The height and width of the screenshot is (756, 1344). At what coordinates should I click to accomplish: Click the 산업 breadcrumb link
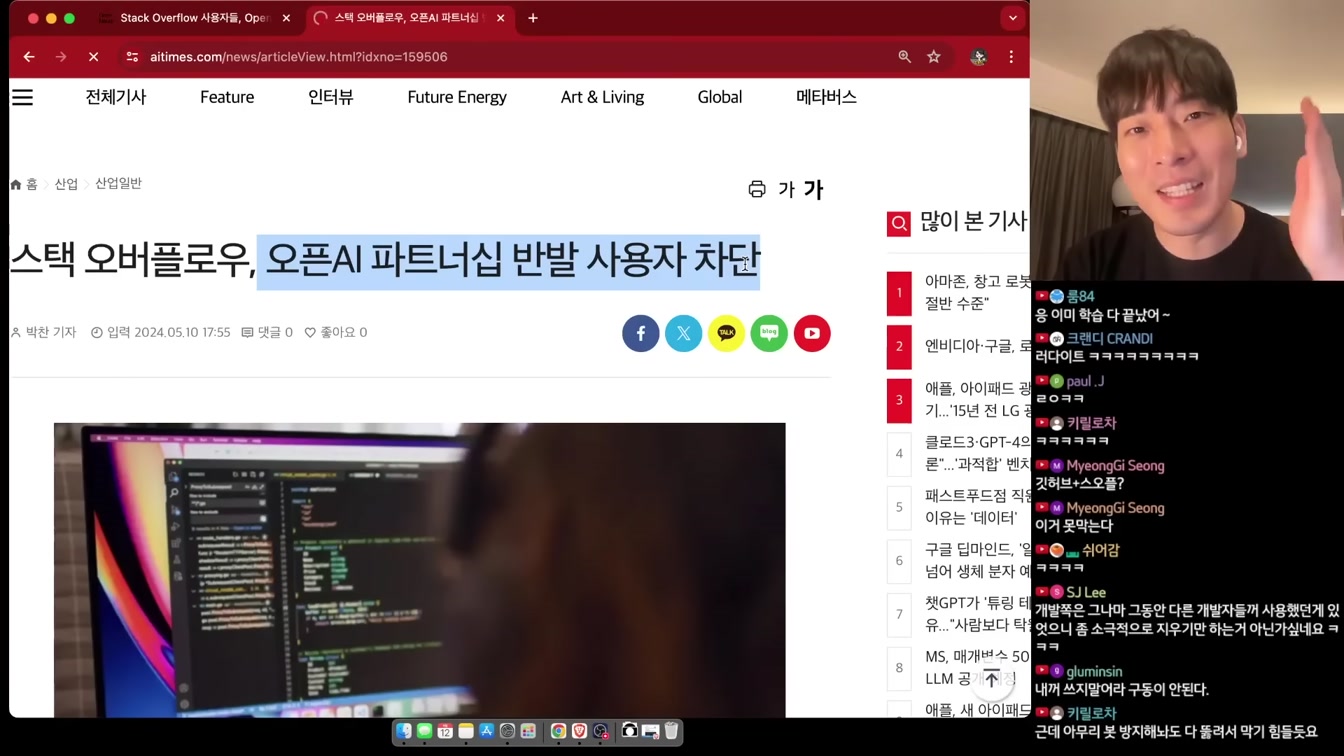[66, 184]
